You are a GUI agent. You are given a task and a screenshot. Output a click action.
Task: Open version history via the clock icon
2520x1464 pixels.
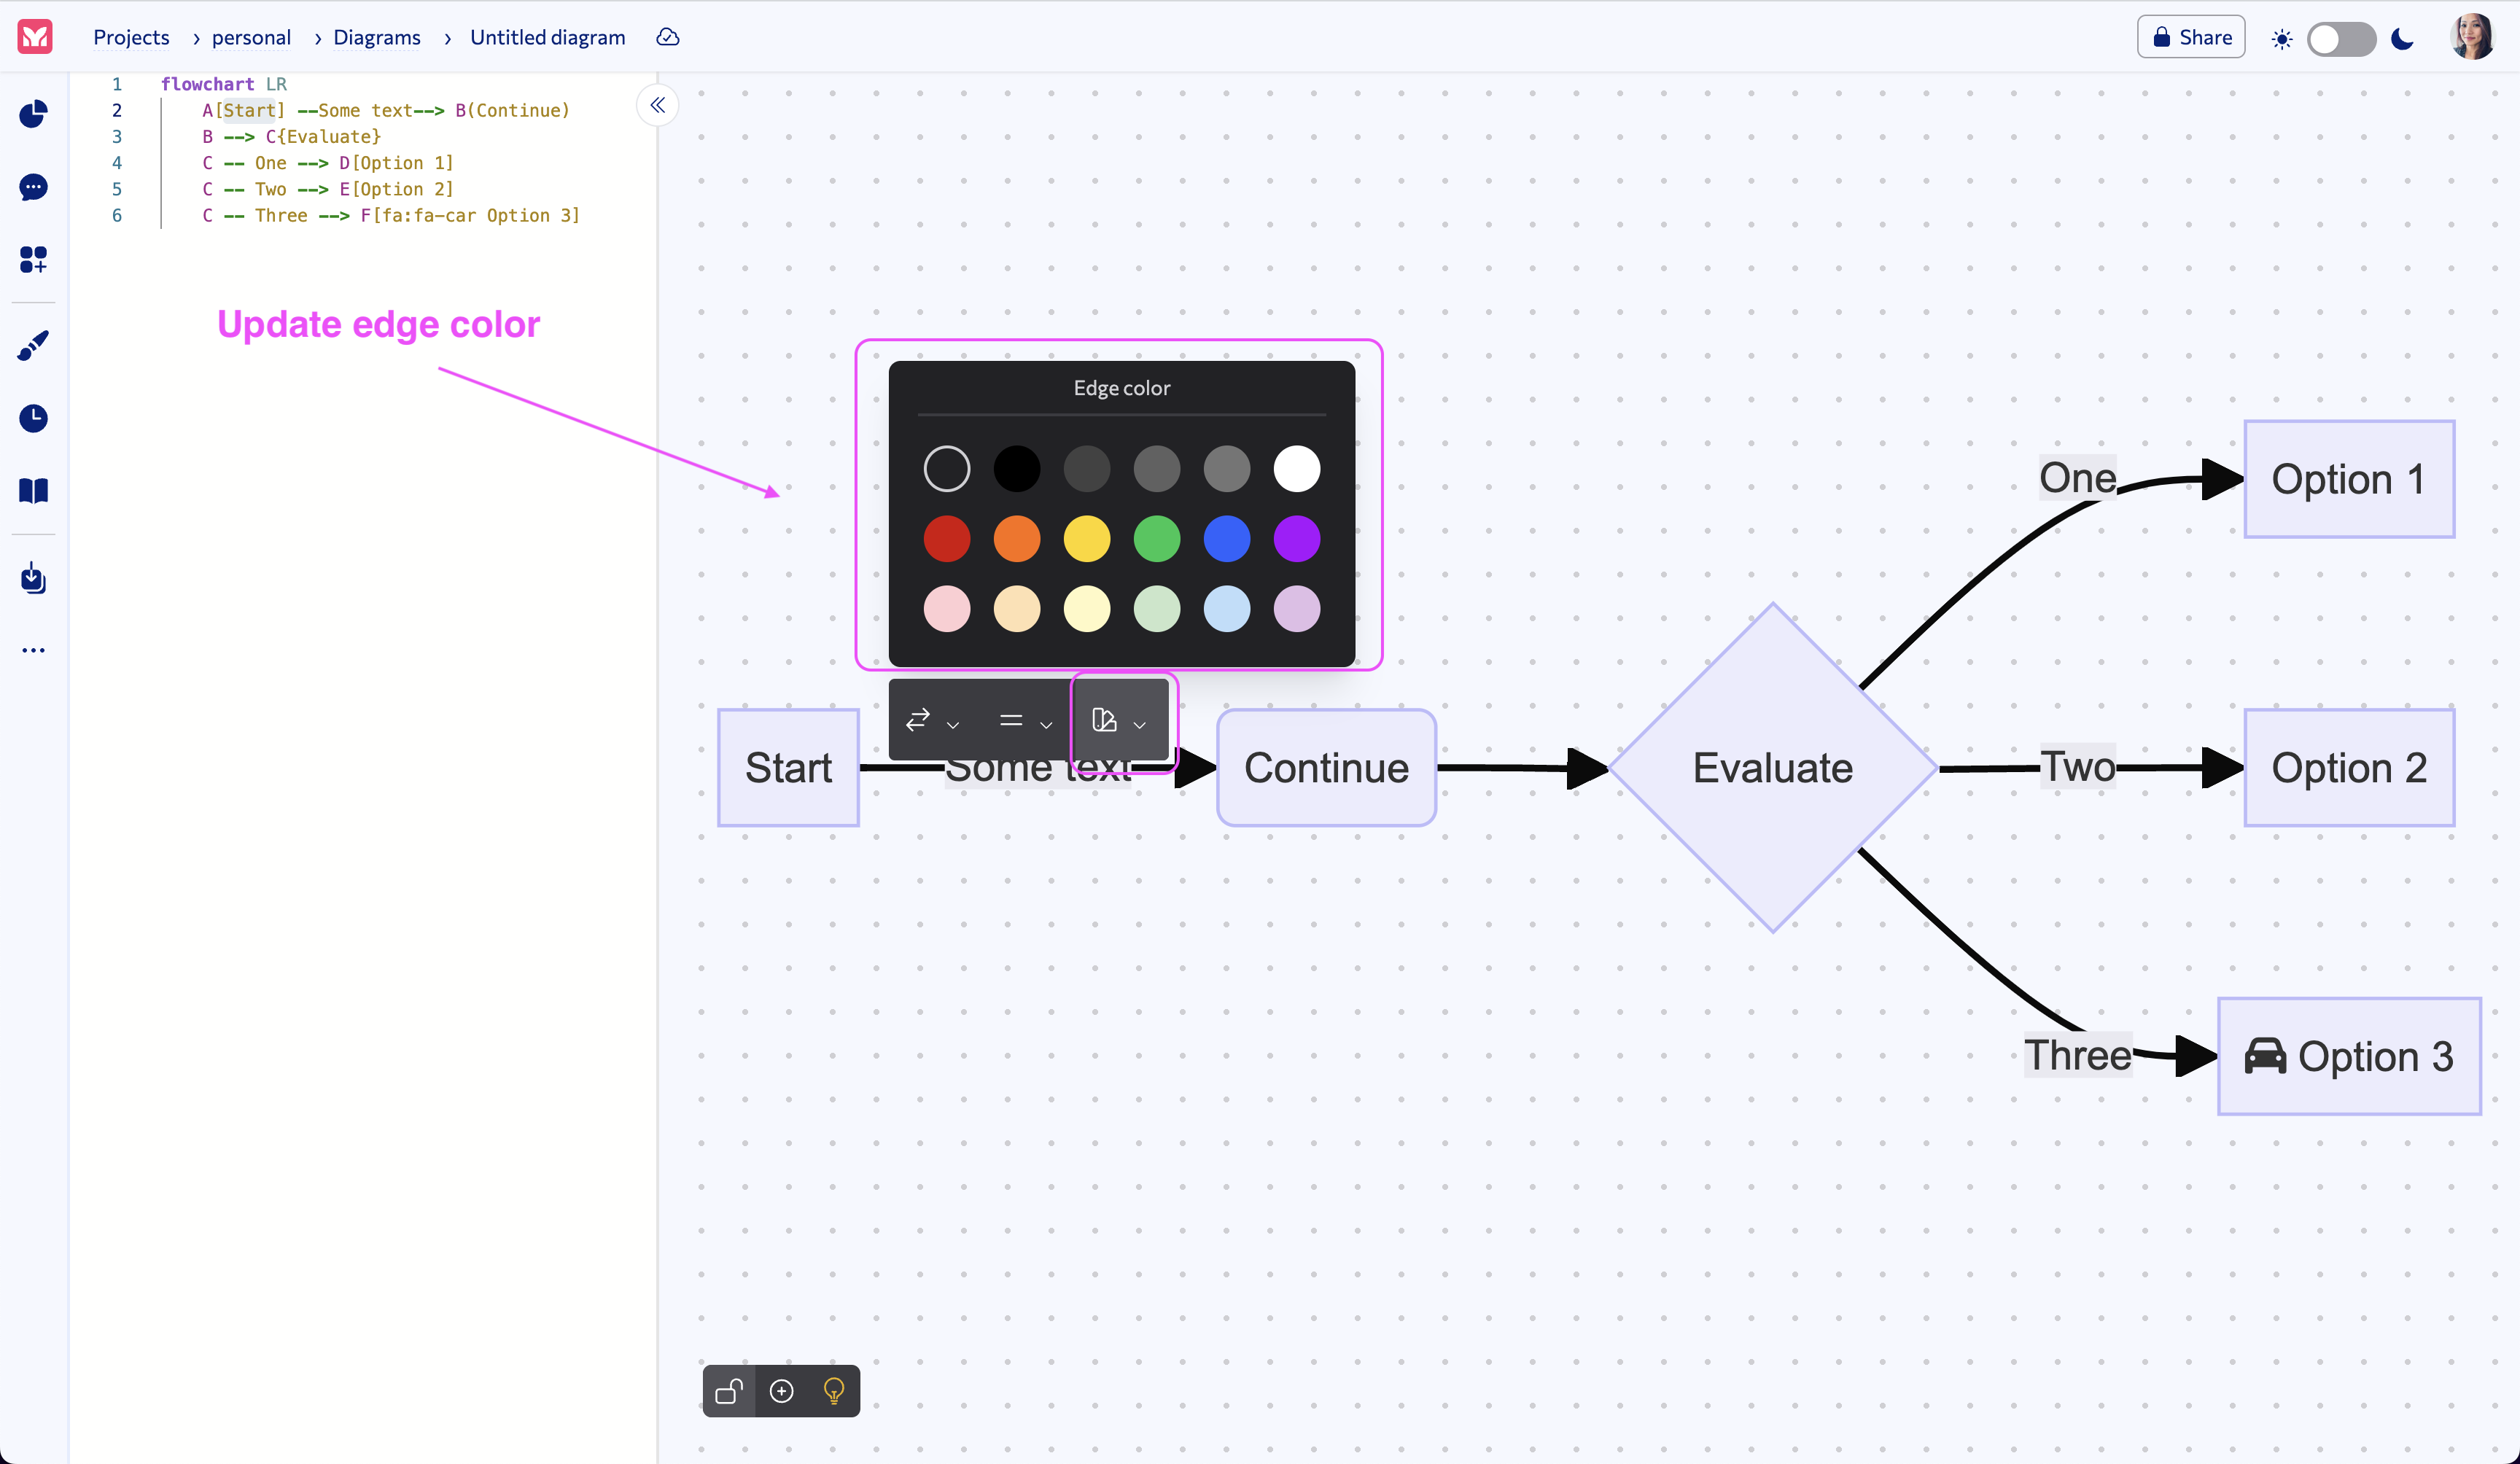(x=33, y=418)
